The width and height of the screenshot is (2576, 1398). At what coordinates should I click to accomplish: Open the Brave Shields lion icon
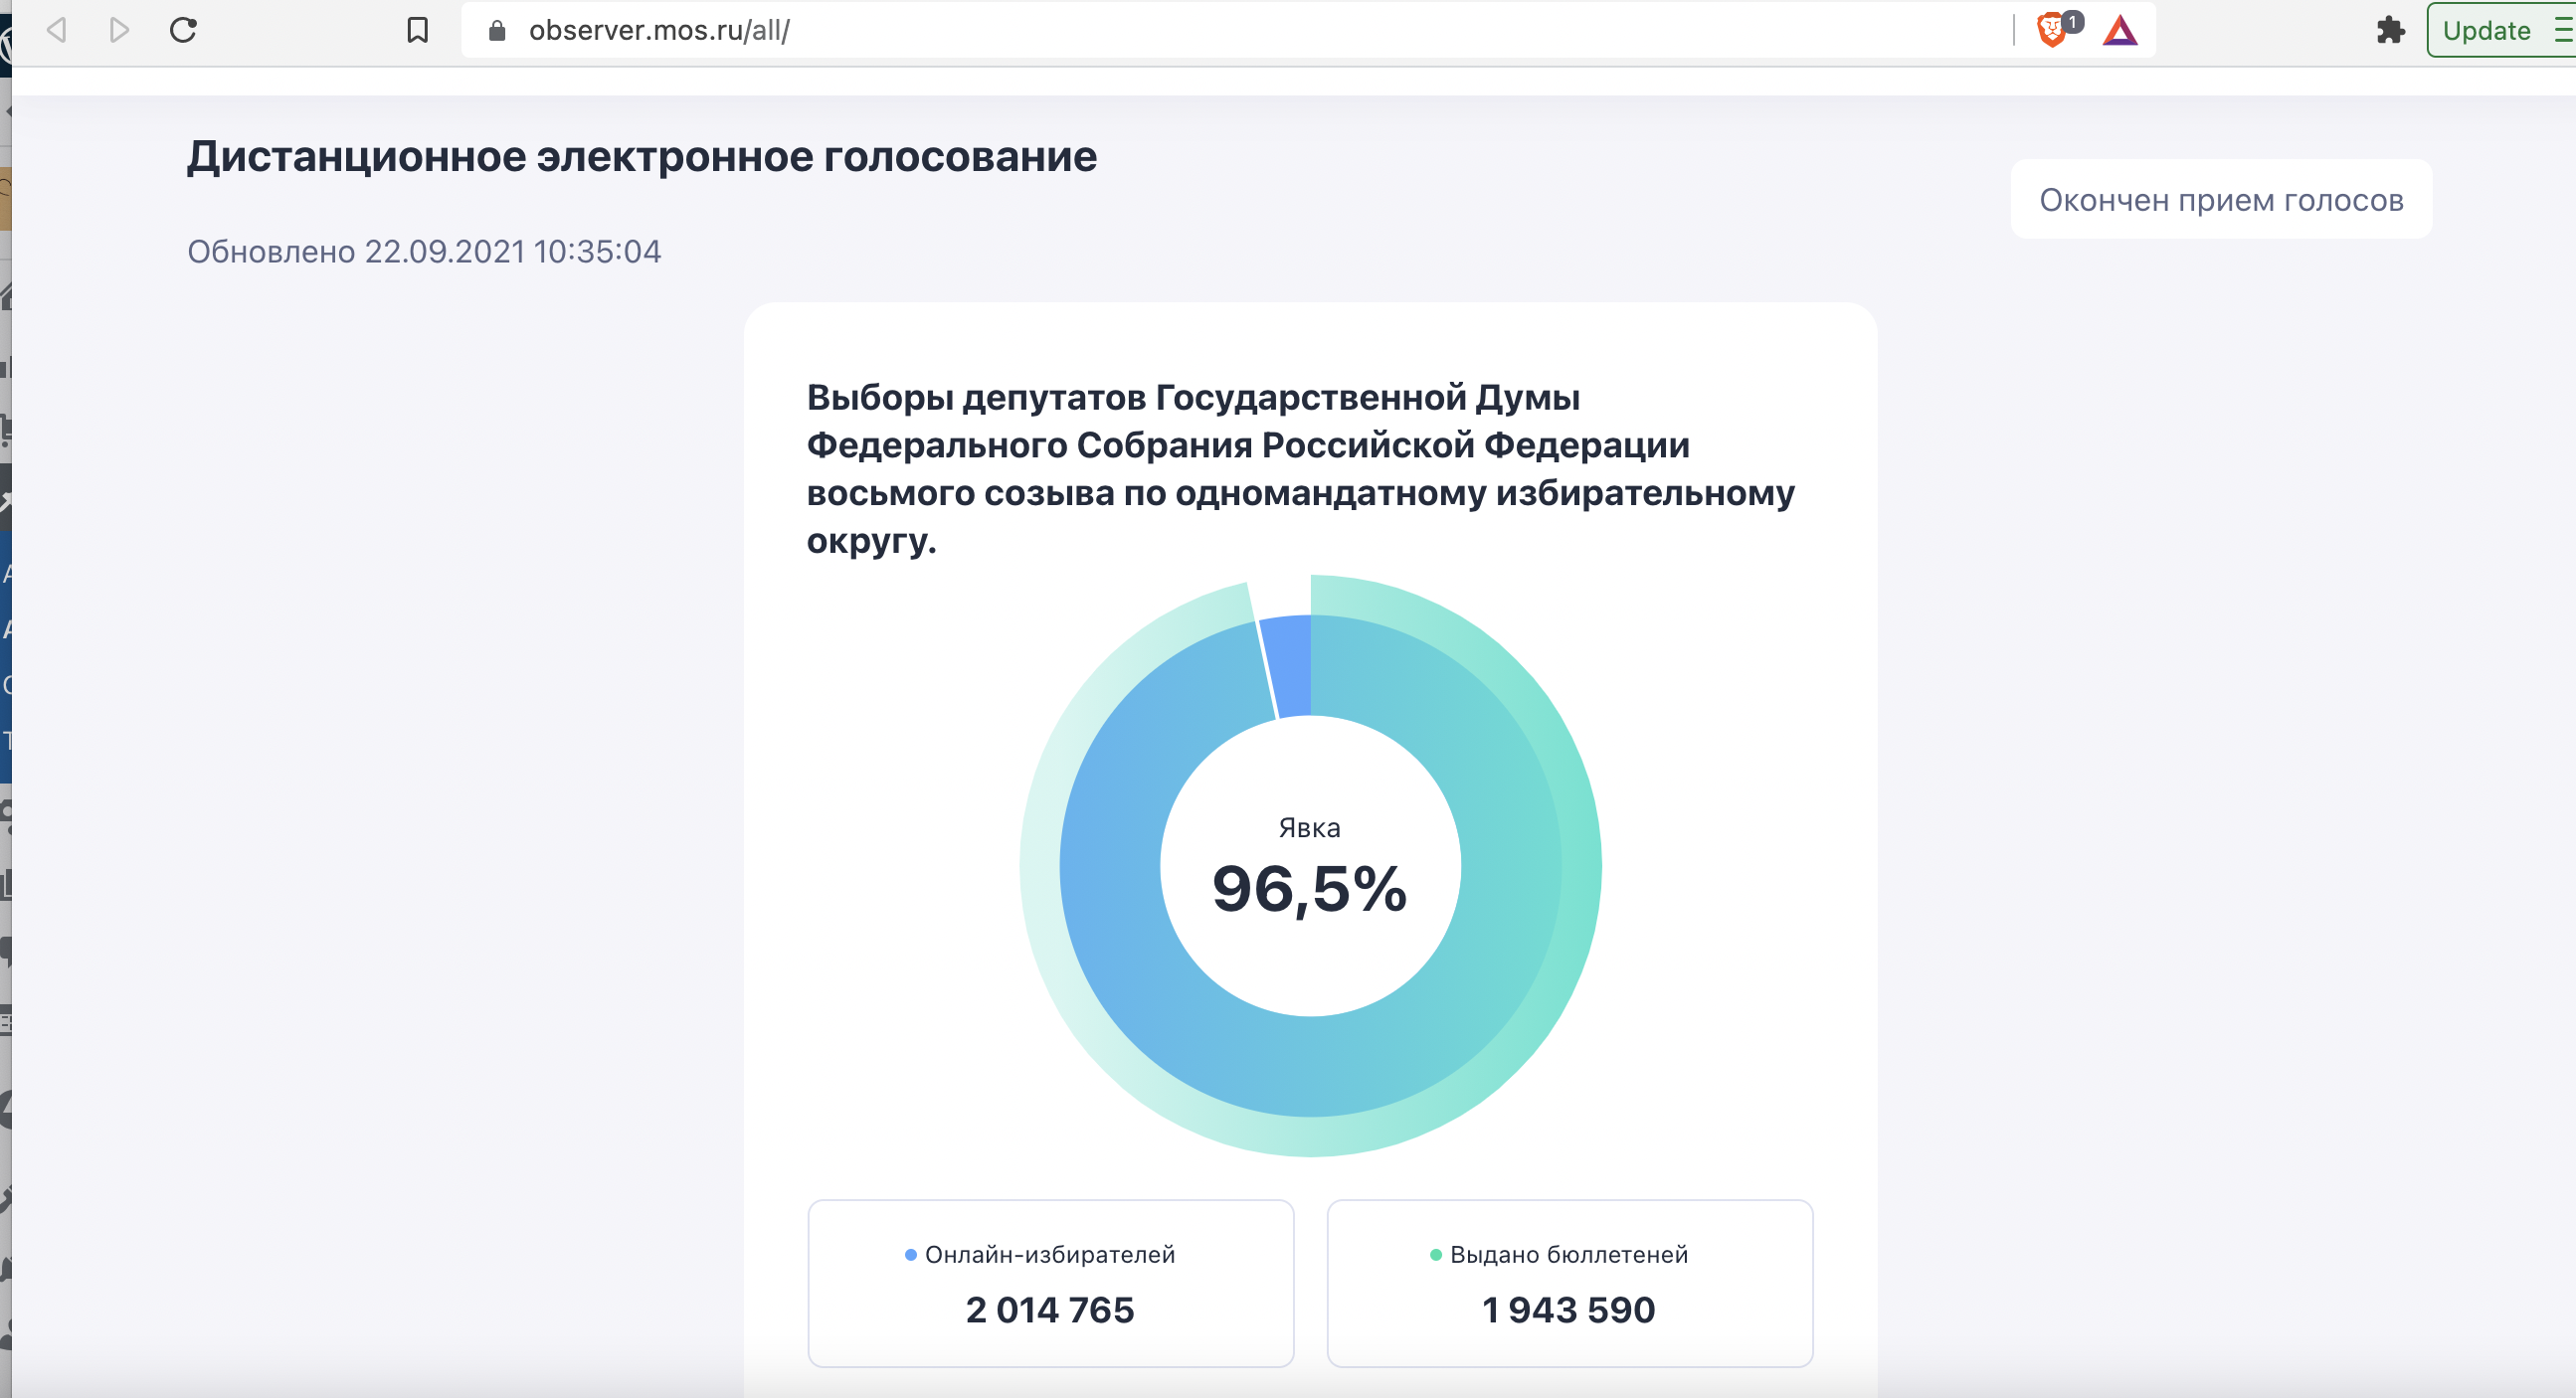2052,30
